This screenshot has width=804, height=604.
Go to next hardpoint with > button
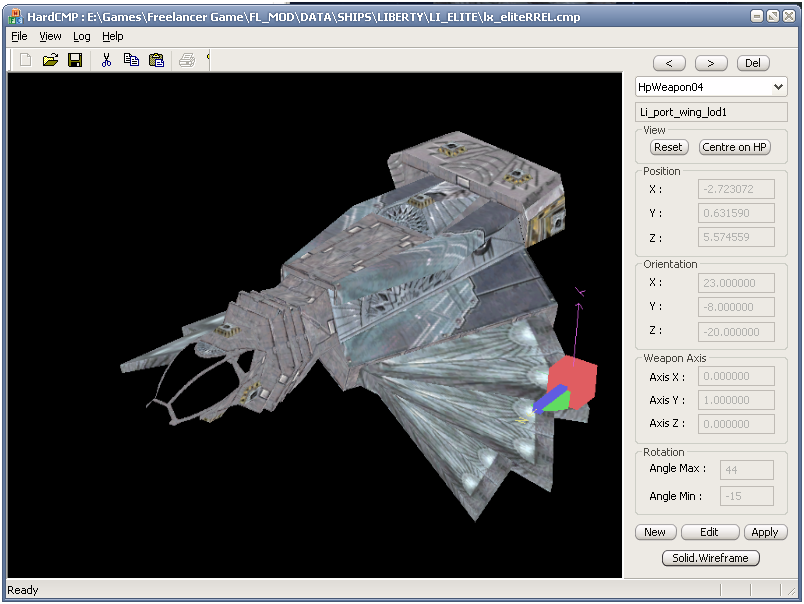click(711, 63)
